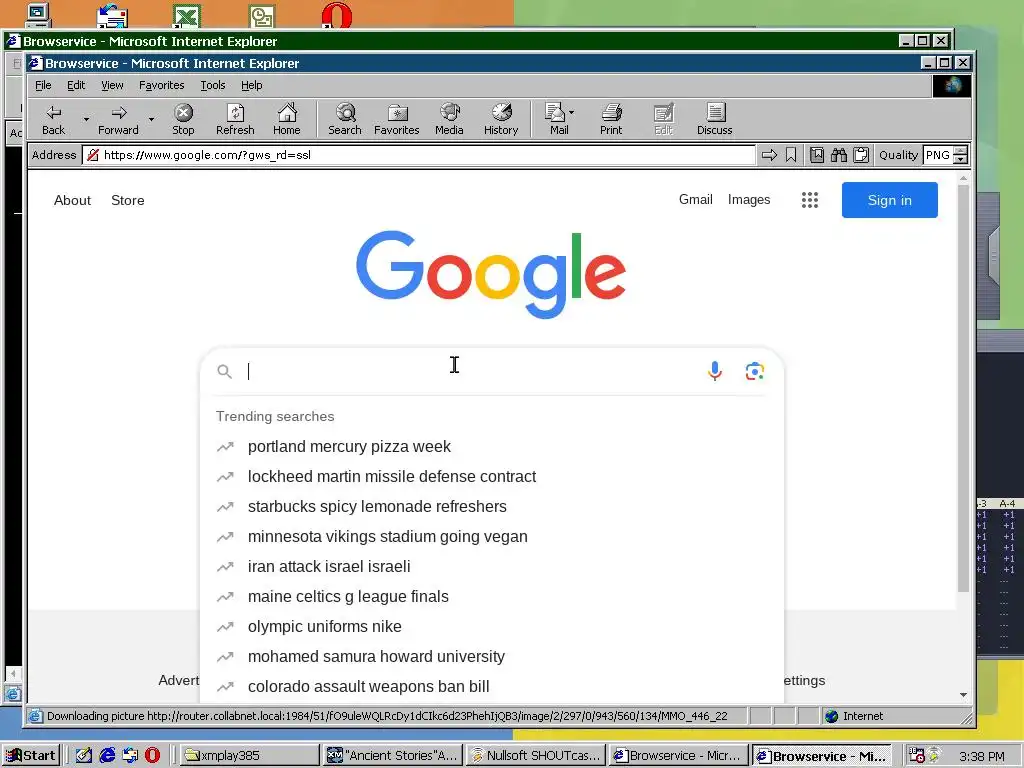Image resolution: width=1024 pixels, height=768 pixels.
Task: Open the Edit menu
Action: coord(76,85)
